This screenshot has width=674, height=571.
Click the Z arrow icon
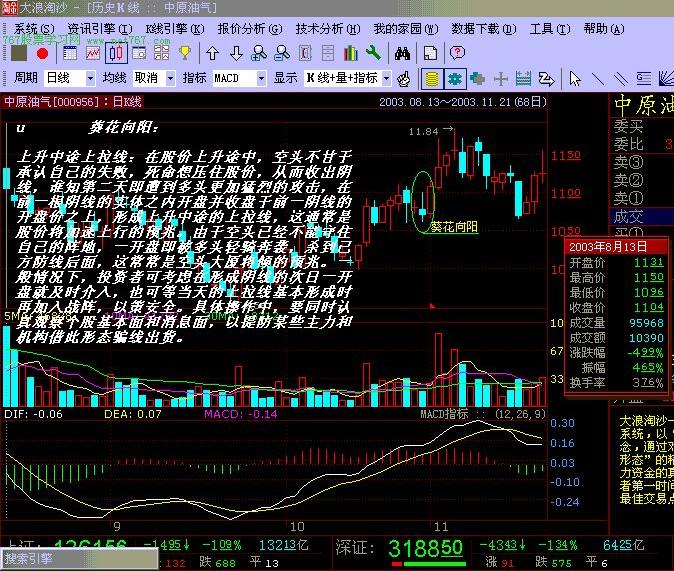546,79
